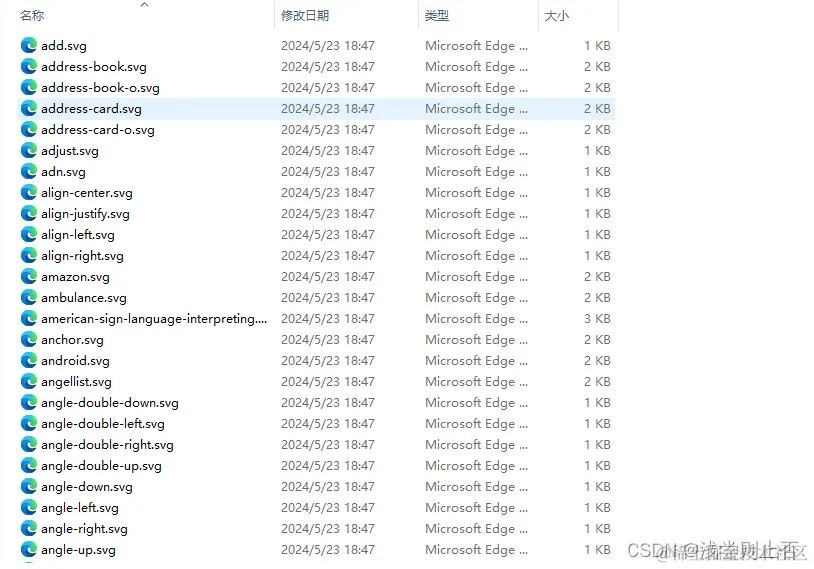
Task: Click the icon beside american-sign-language-interpreting file
Action: coord(29,319)
